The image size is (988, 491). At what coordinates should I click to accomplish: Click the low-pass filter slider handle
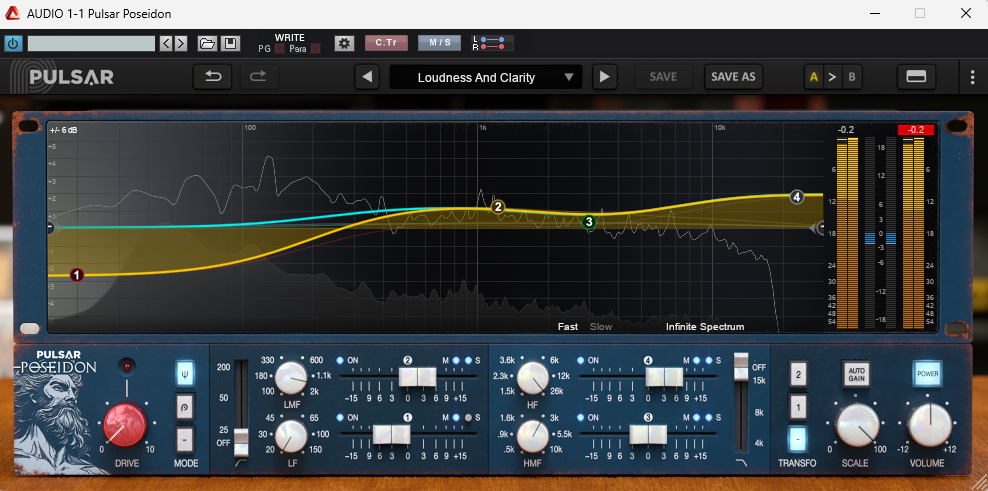pos(742,366)
